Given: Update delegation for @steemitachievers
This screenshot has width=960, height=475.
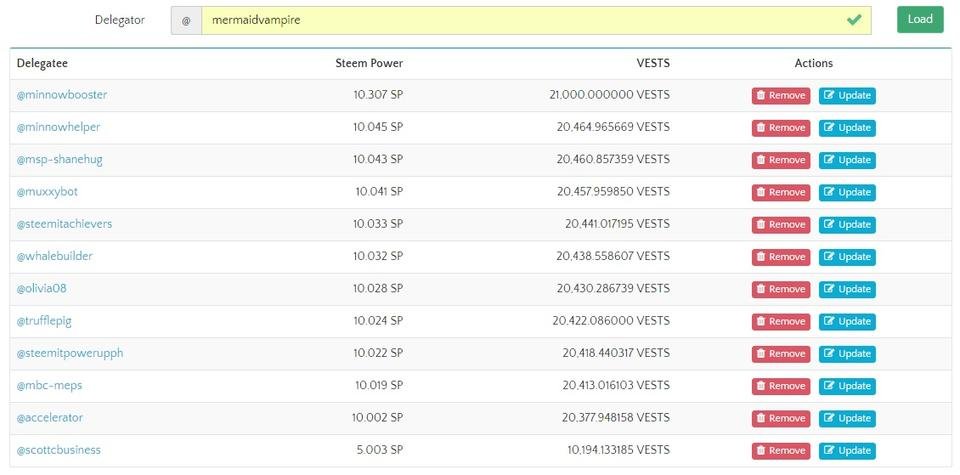Looking at the screenshot, I should pos(847,225).
